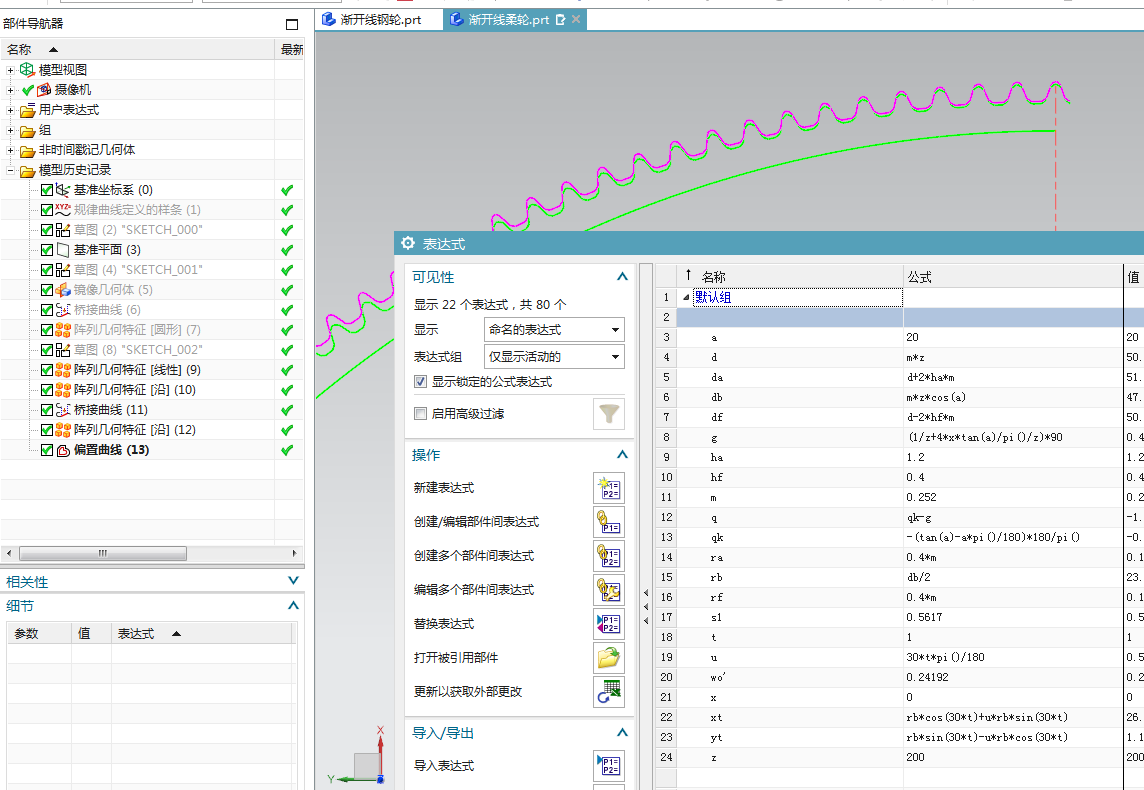
Task: Collapse the 操作 section
Action: [622, 454]
